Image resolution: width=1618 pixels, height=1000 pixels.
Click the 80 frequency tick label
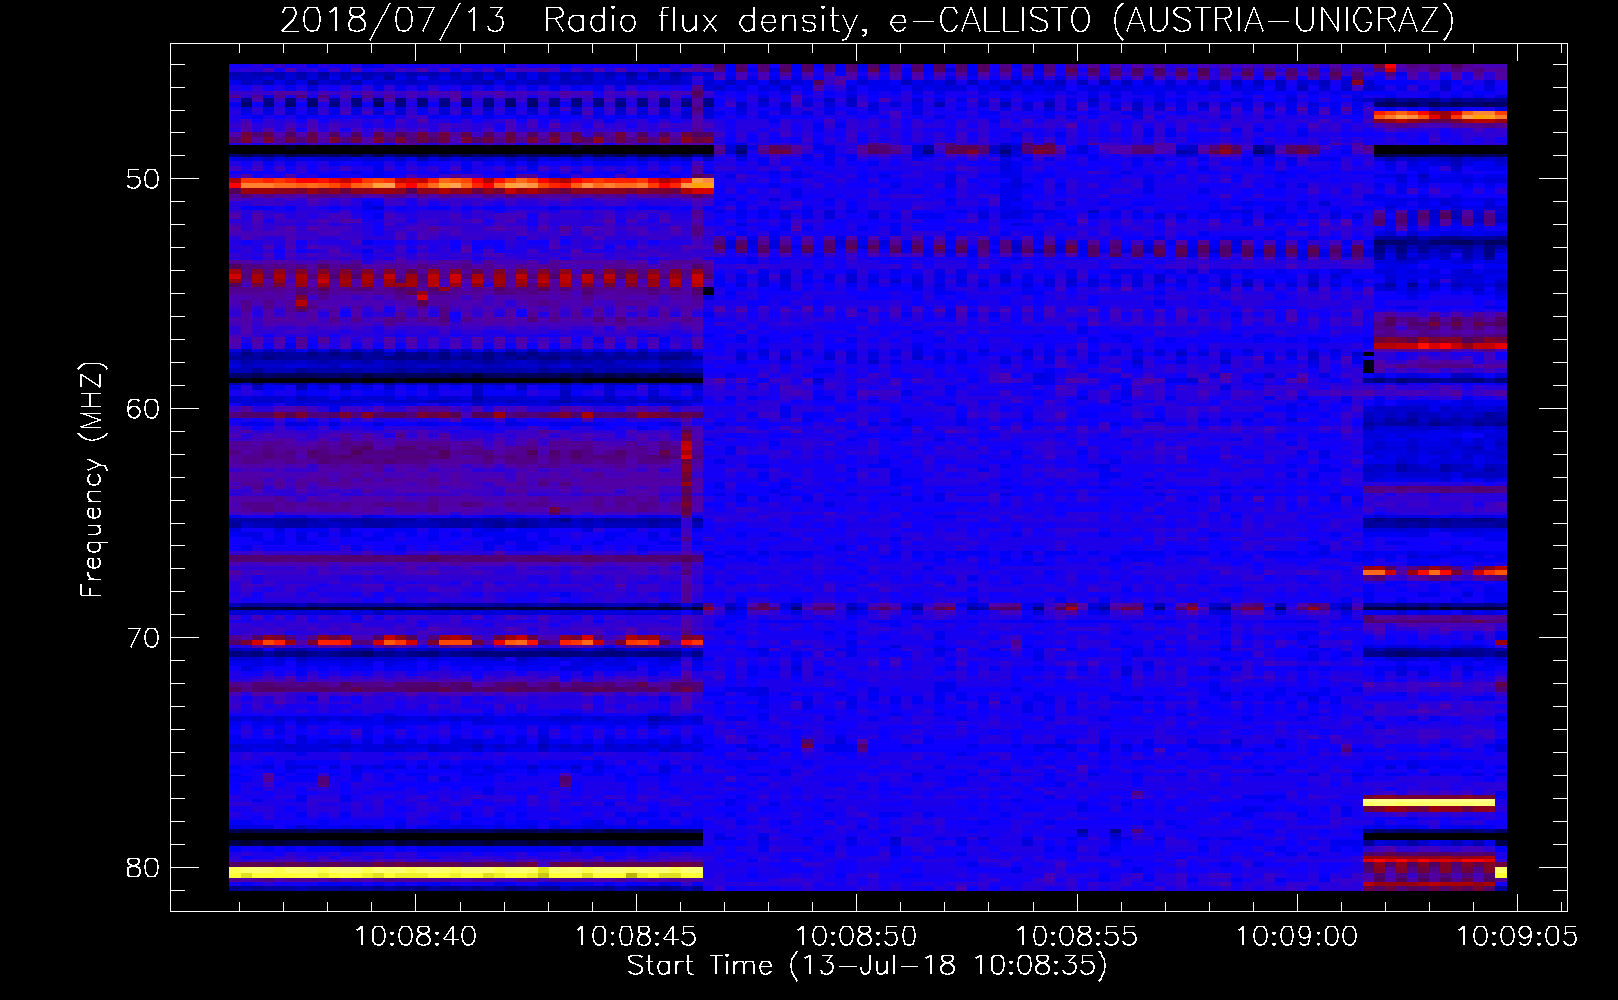143,868
